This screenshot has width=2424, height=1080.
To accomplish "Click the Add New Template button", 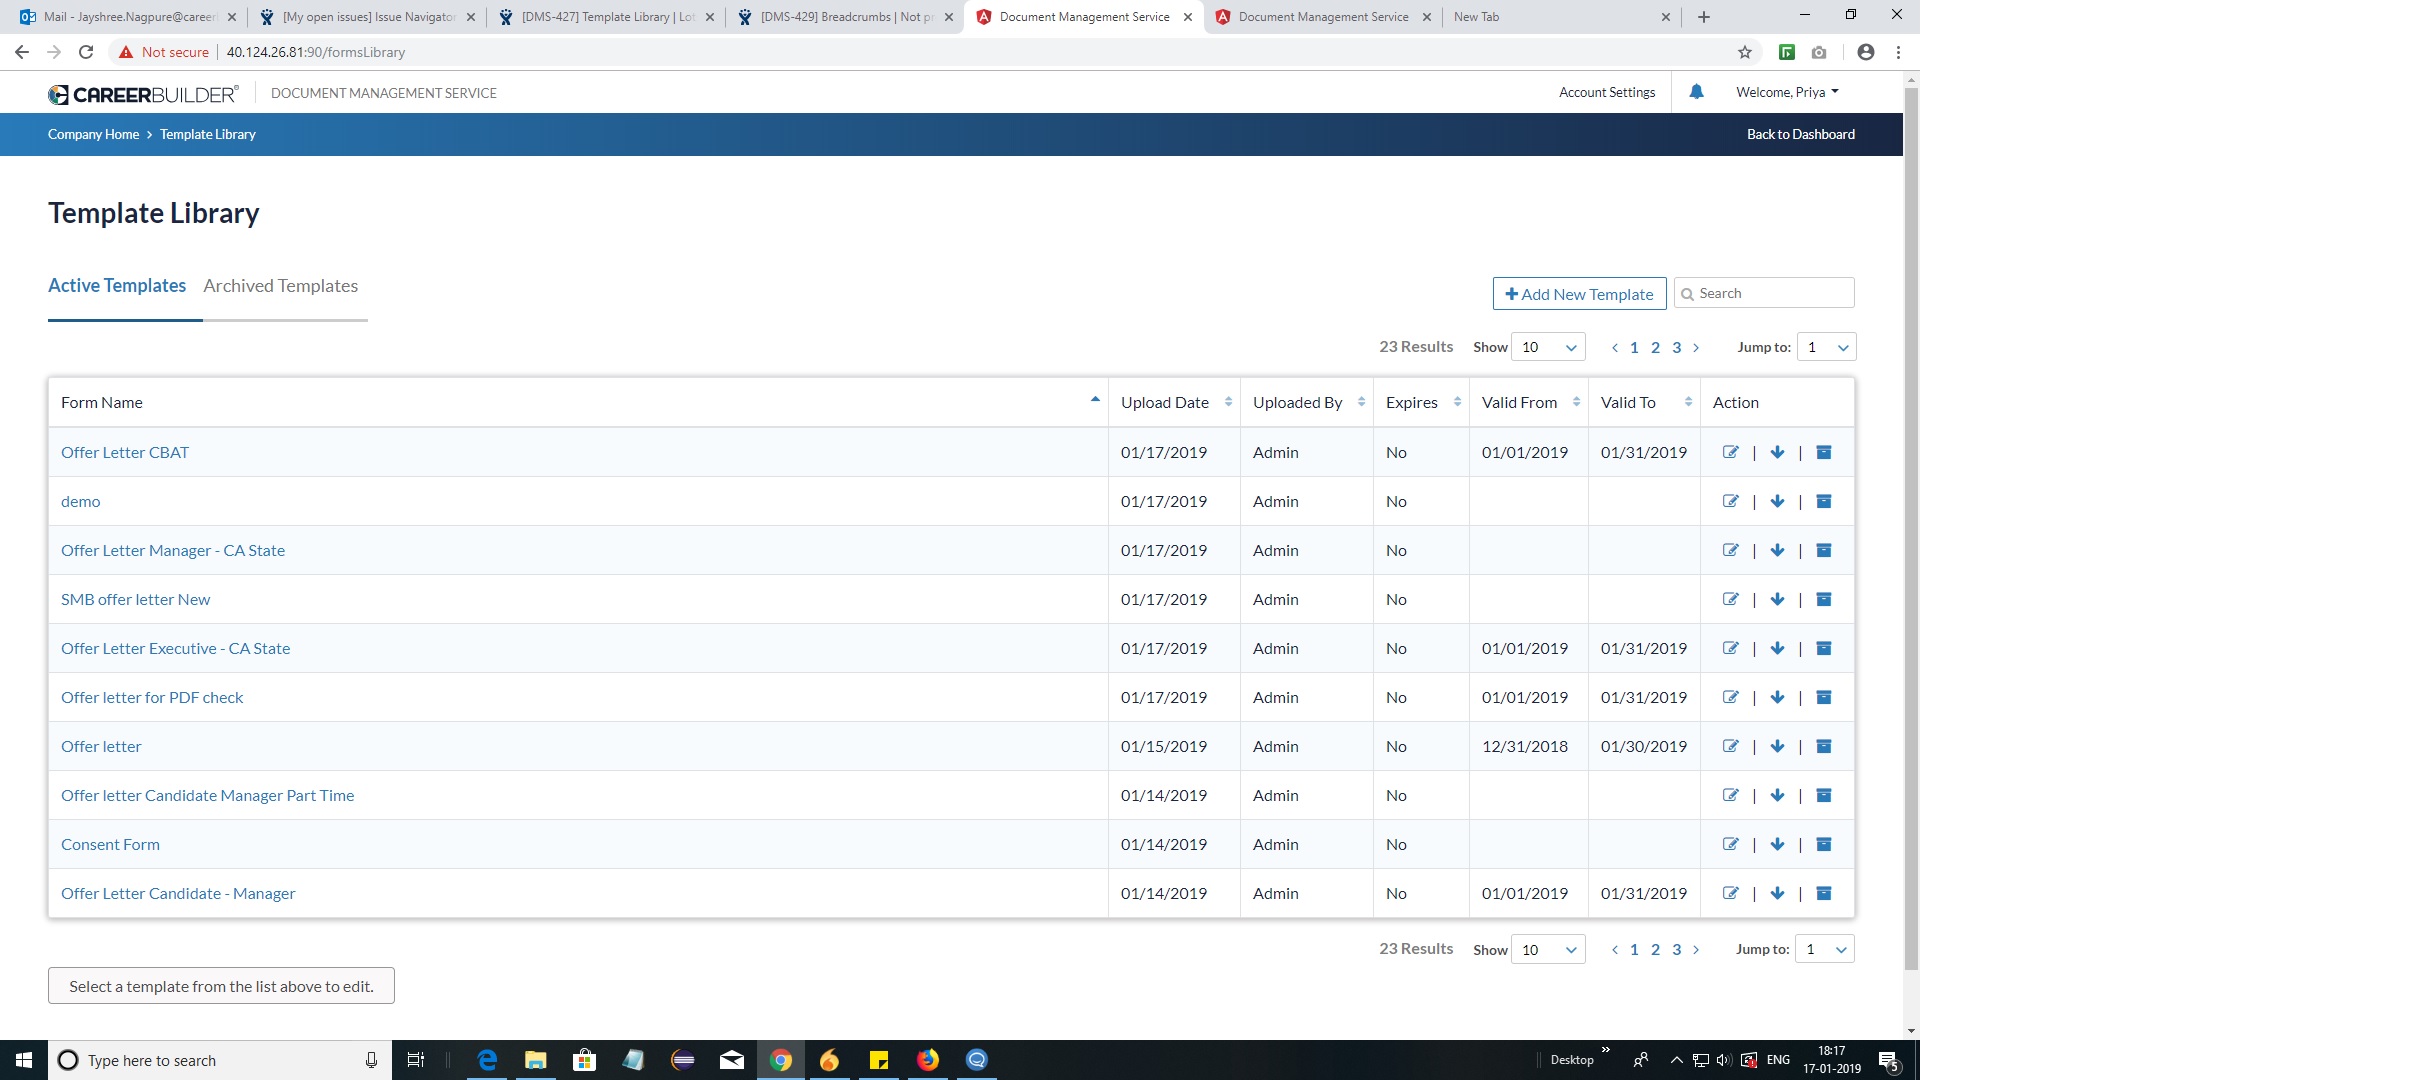I will coord(1579,294).
